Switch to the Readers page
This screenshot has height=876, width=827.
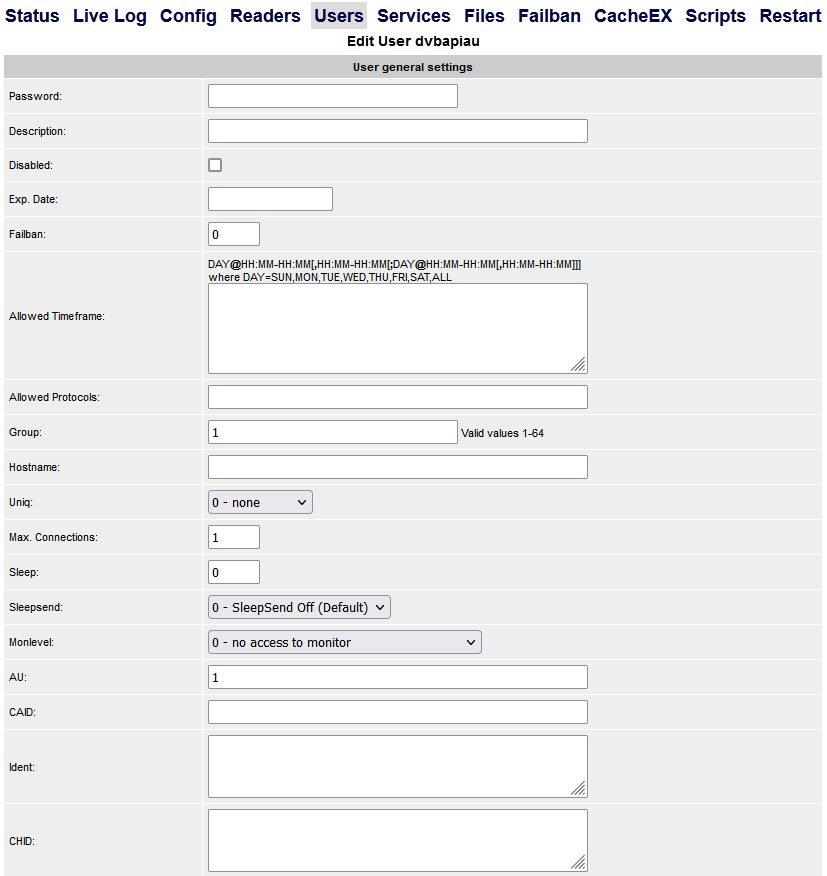(265, 16)
